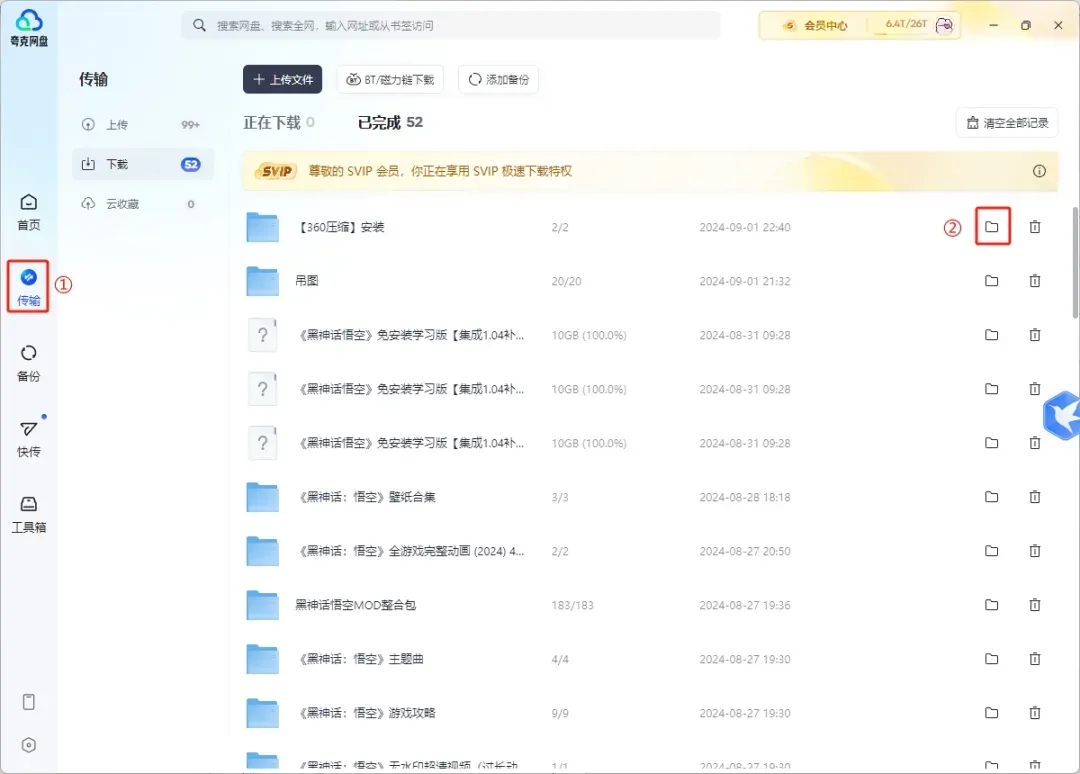Click the search magnifier icon
Image resolution: width=1080 pixels, height=774 pixels.
(x=199, y=25)
